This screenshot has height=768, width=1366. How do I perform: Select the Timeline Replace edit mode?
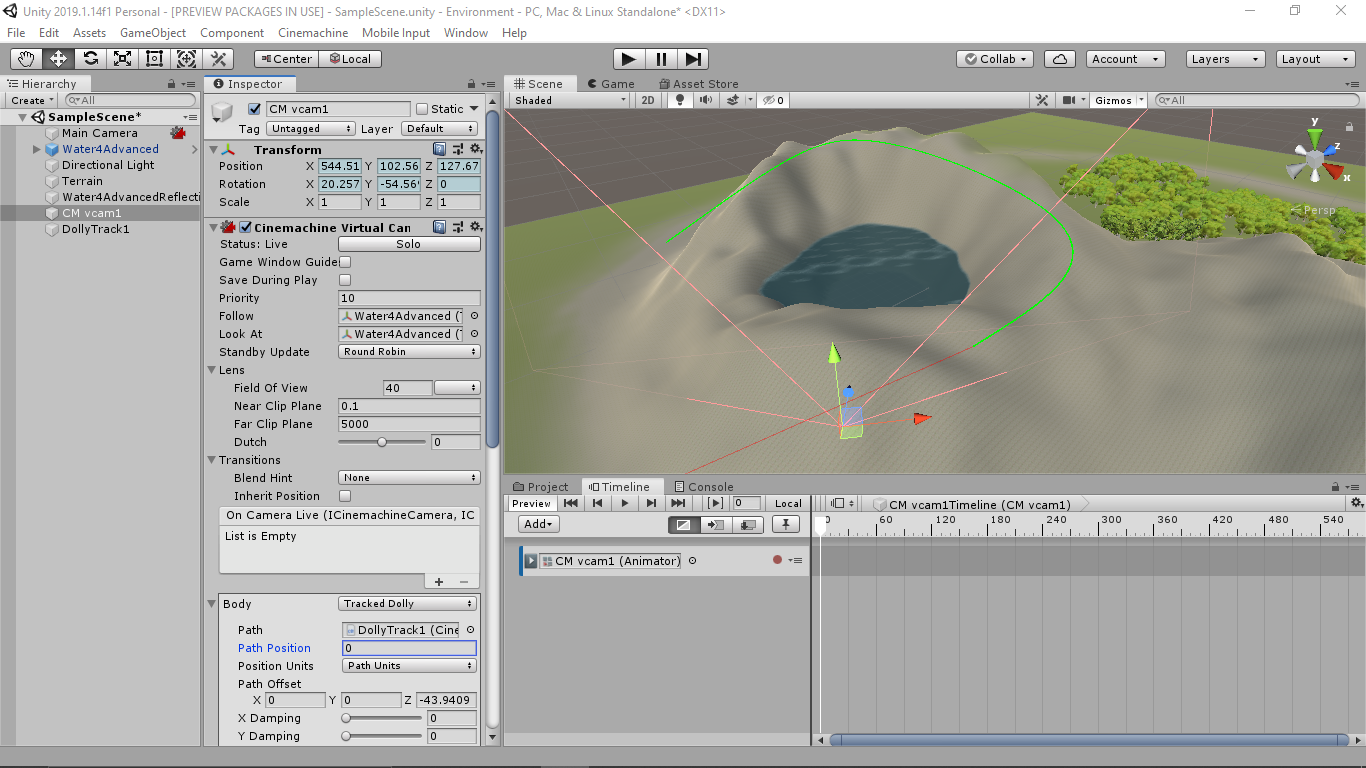click(748, 524)
